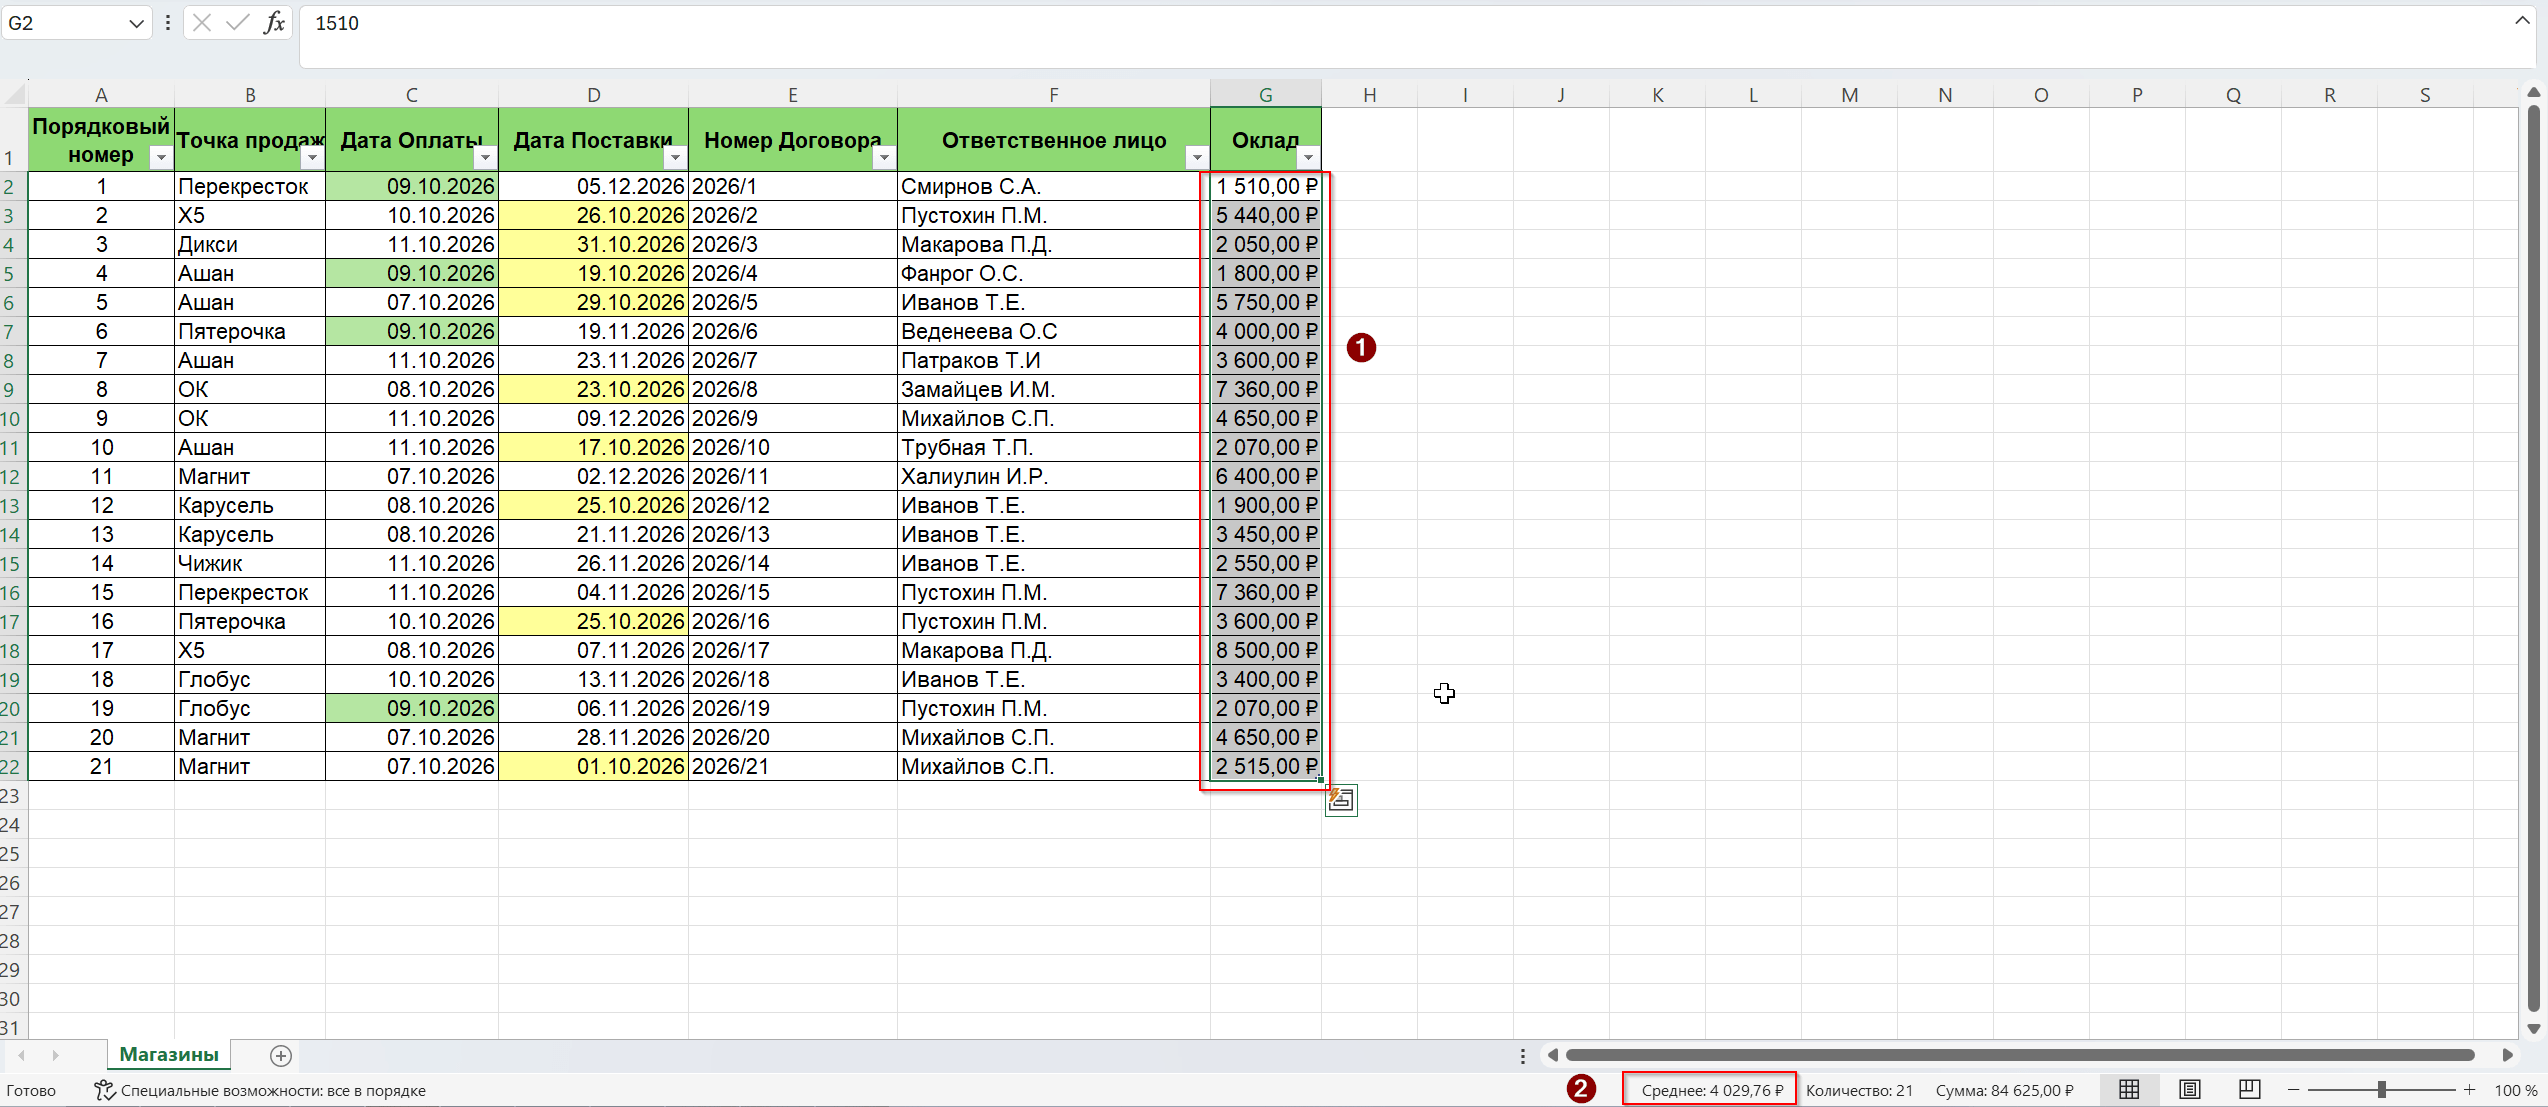Click the Select All corner triangle
Image resolution: width=2548 pixels, height=1107 pixels.
[x=14, y=94]
